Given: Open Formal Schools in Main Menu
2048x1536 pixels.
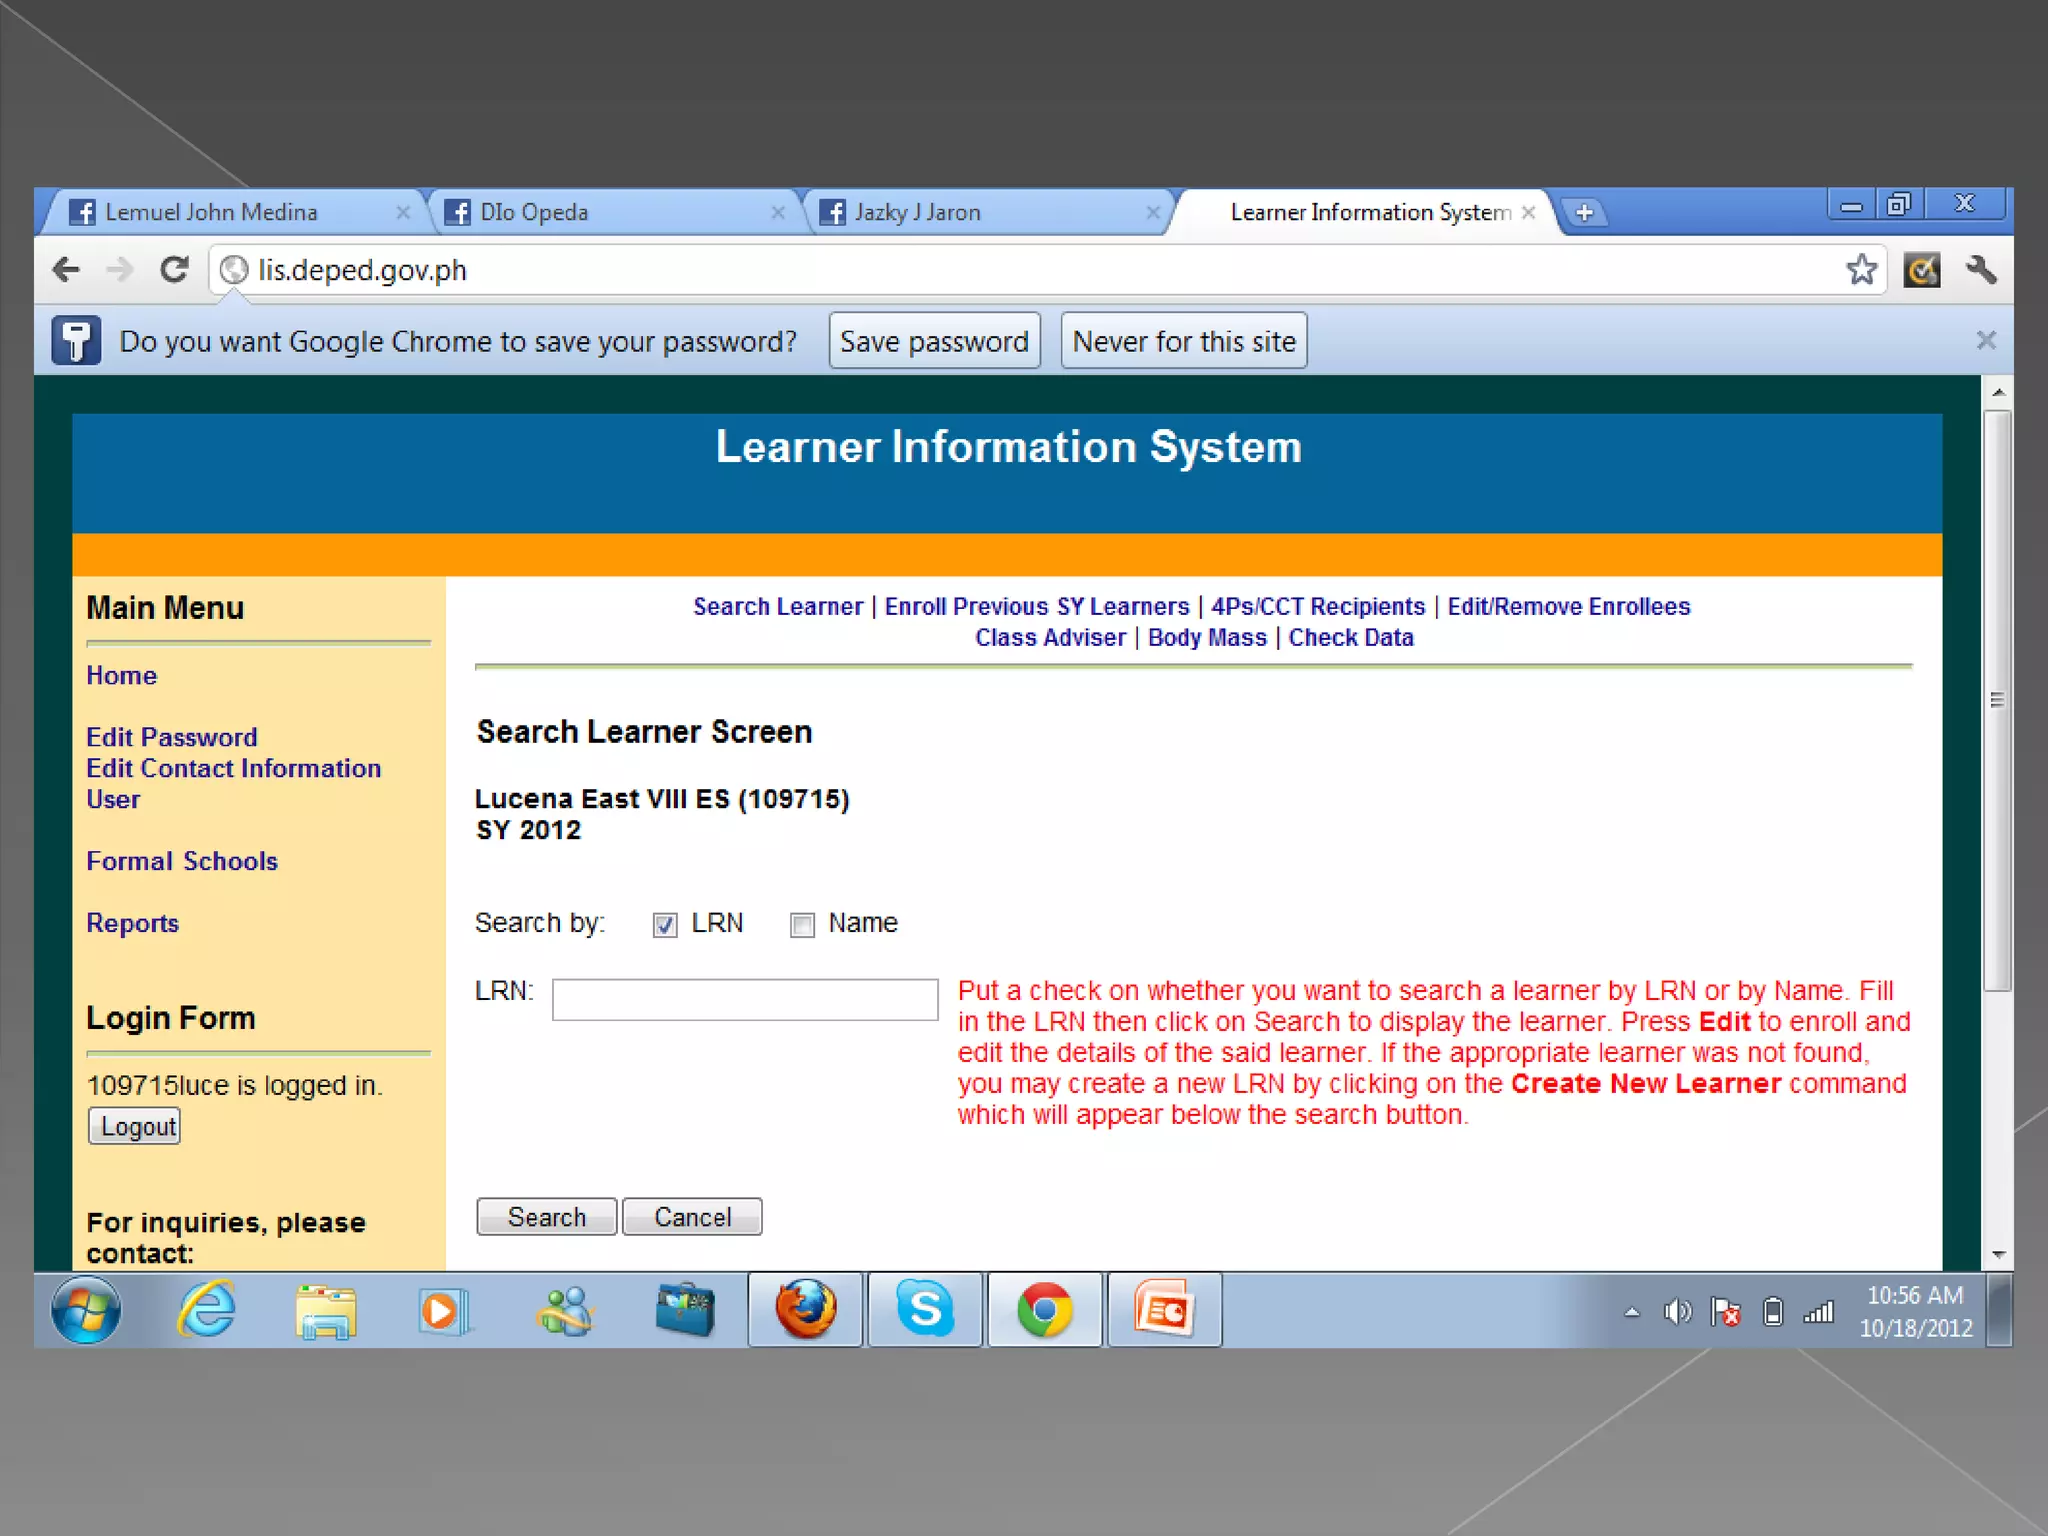Looking at the screenshot, I should tap(182, 861).
